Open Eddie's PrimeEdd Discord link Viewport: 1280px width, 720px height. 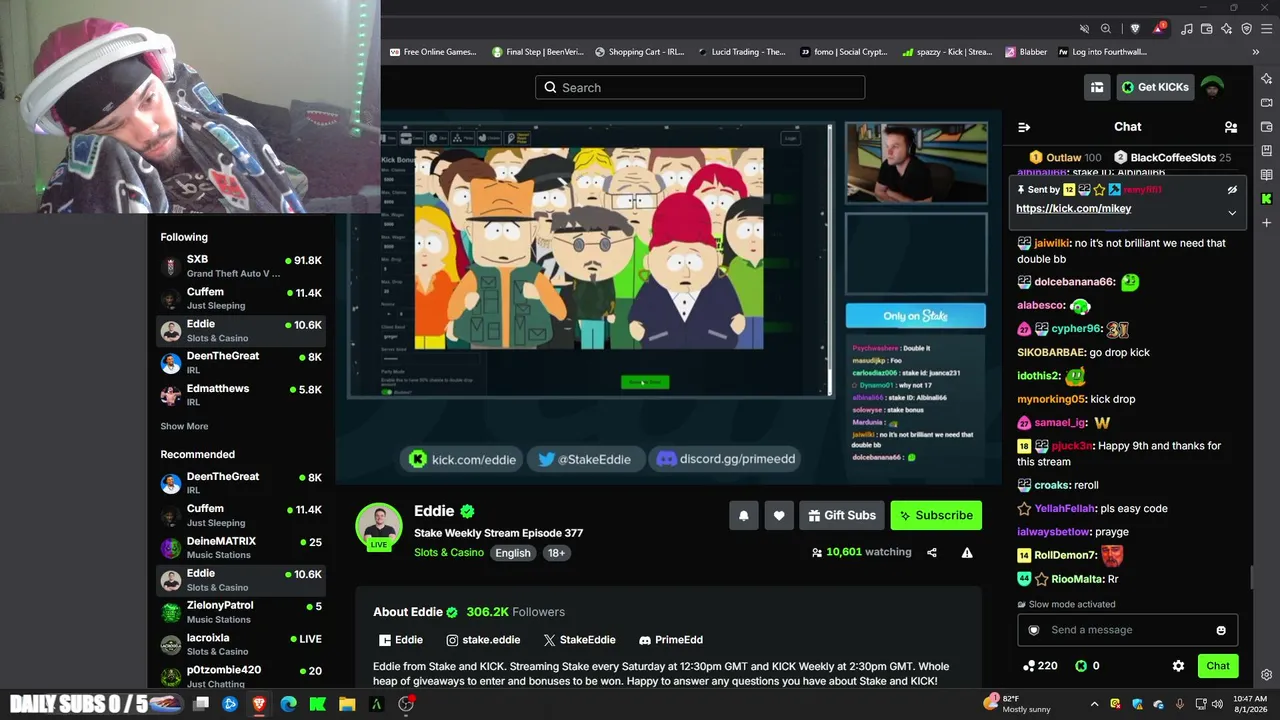[671, 640]
